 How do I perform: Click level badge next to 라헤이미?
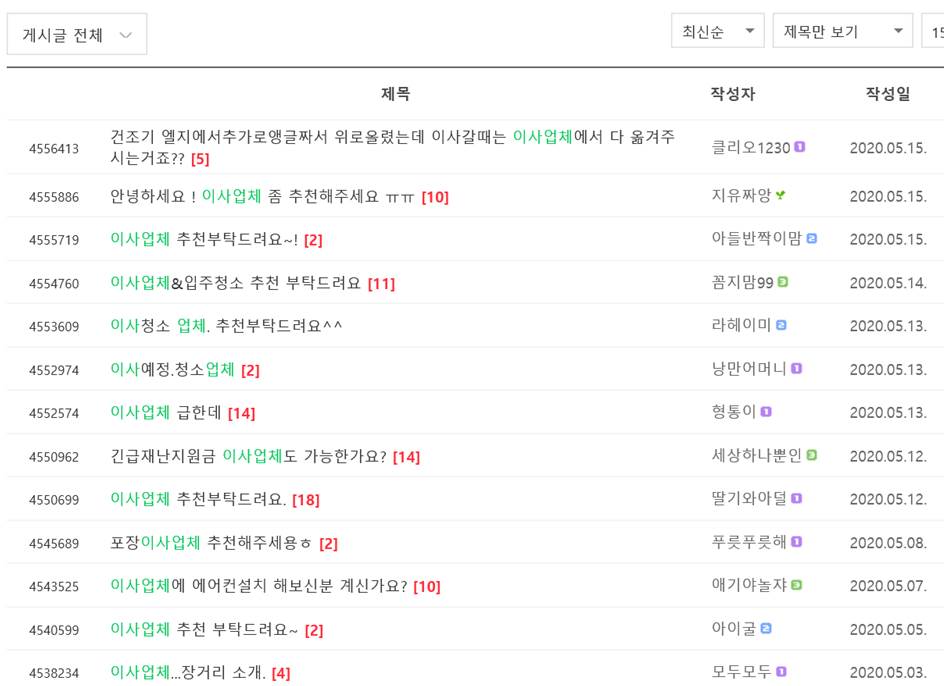pos(781,325)
